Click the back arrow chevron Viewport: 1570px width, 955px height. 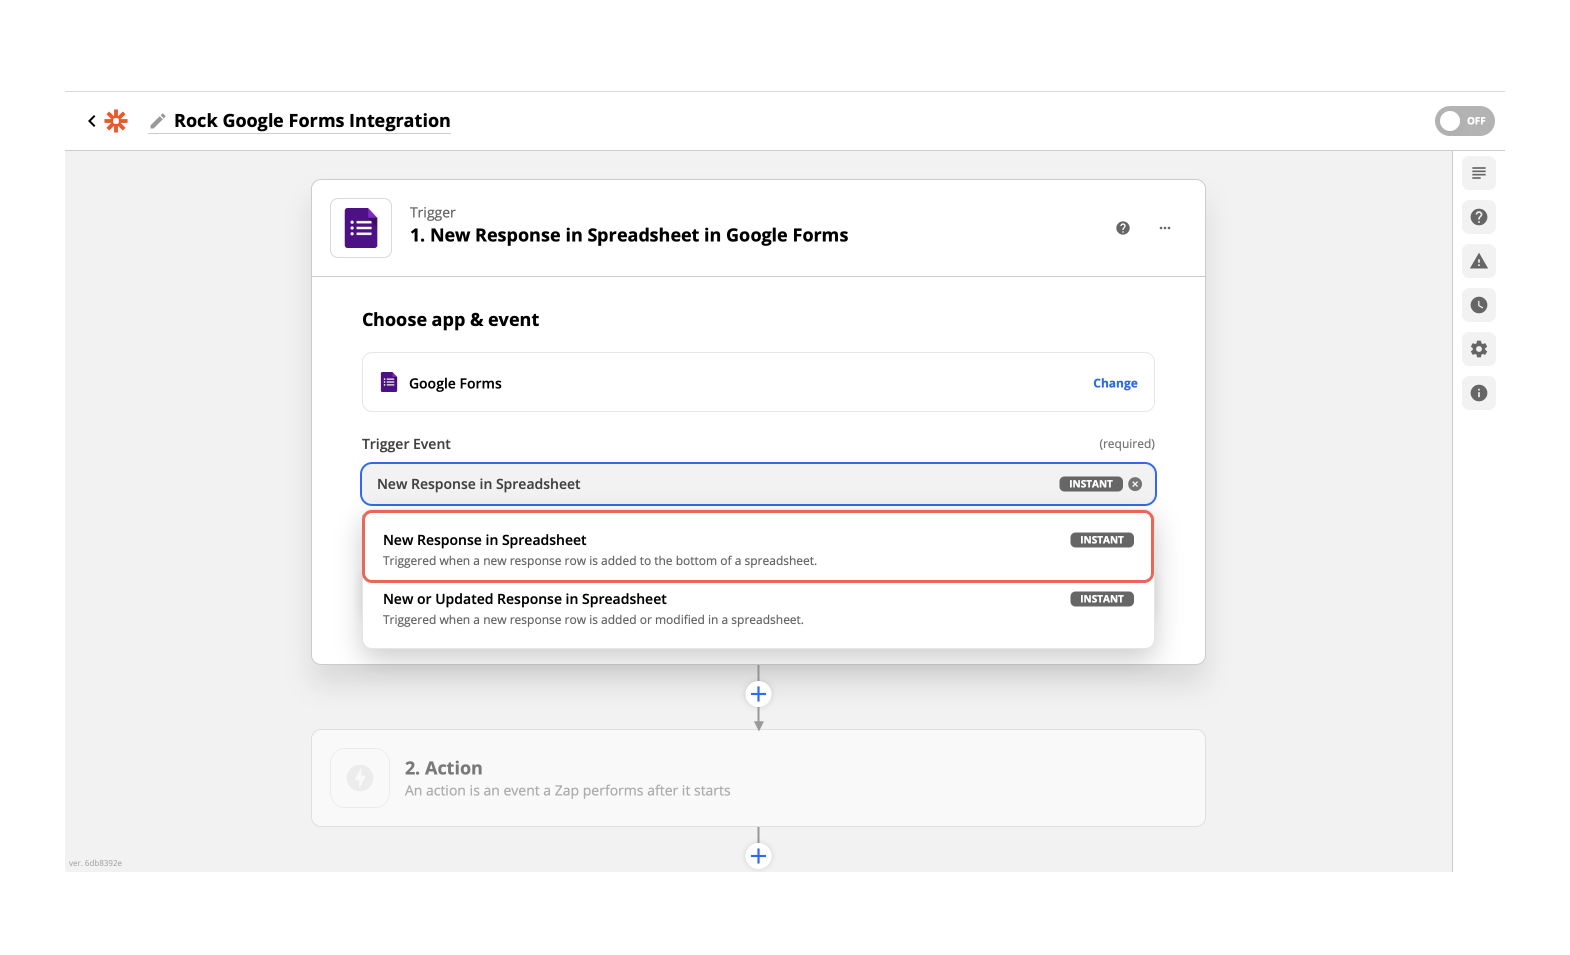coord(92,121)
